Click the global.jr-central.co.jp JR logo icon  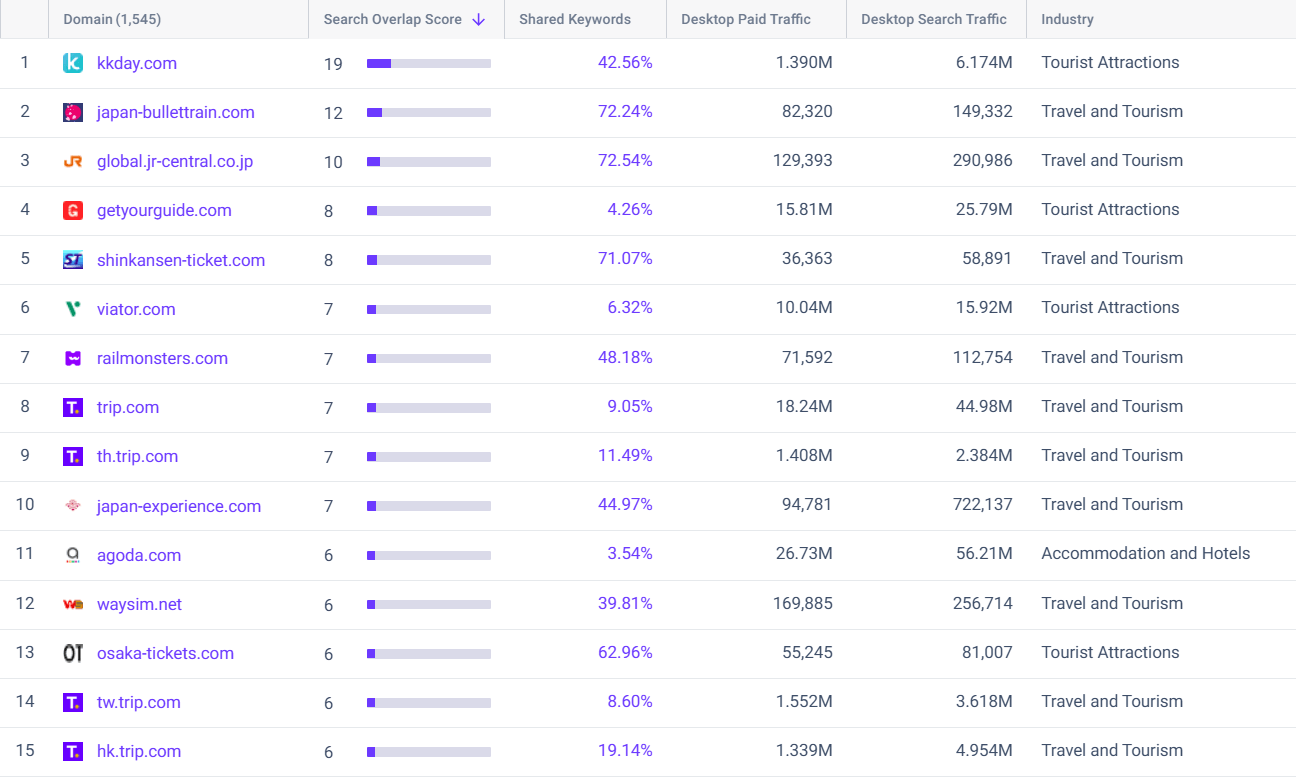[x=73, y=161]
